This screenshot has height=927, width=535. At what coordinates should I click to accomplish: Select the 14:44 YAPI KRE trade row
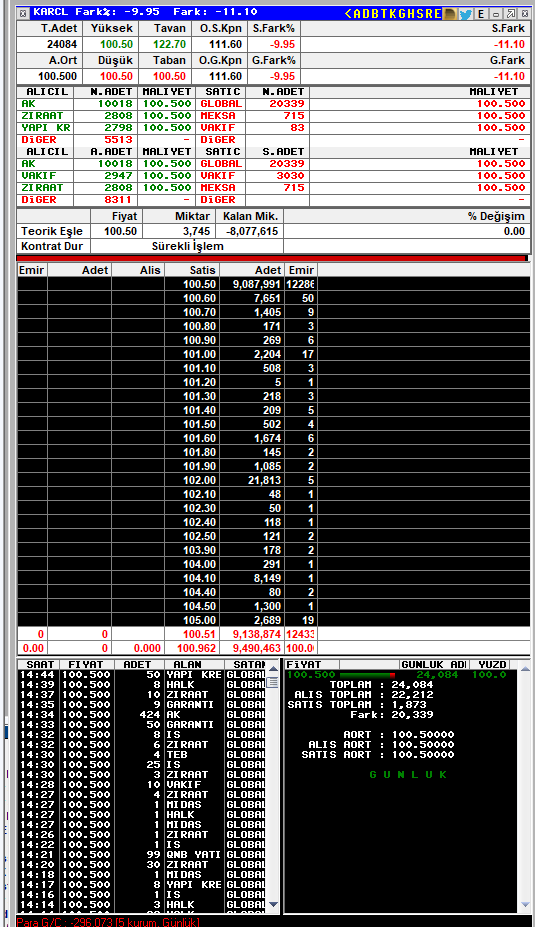point(142,675)
